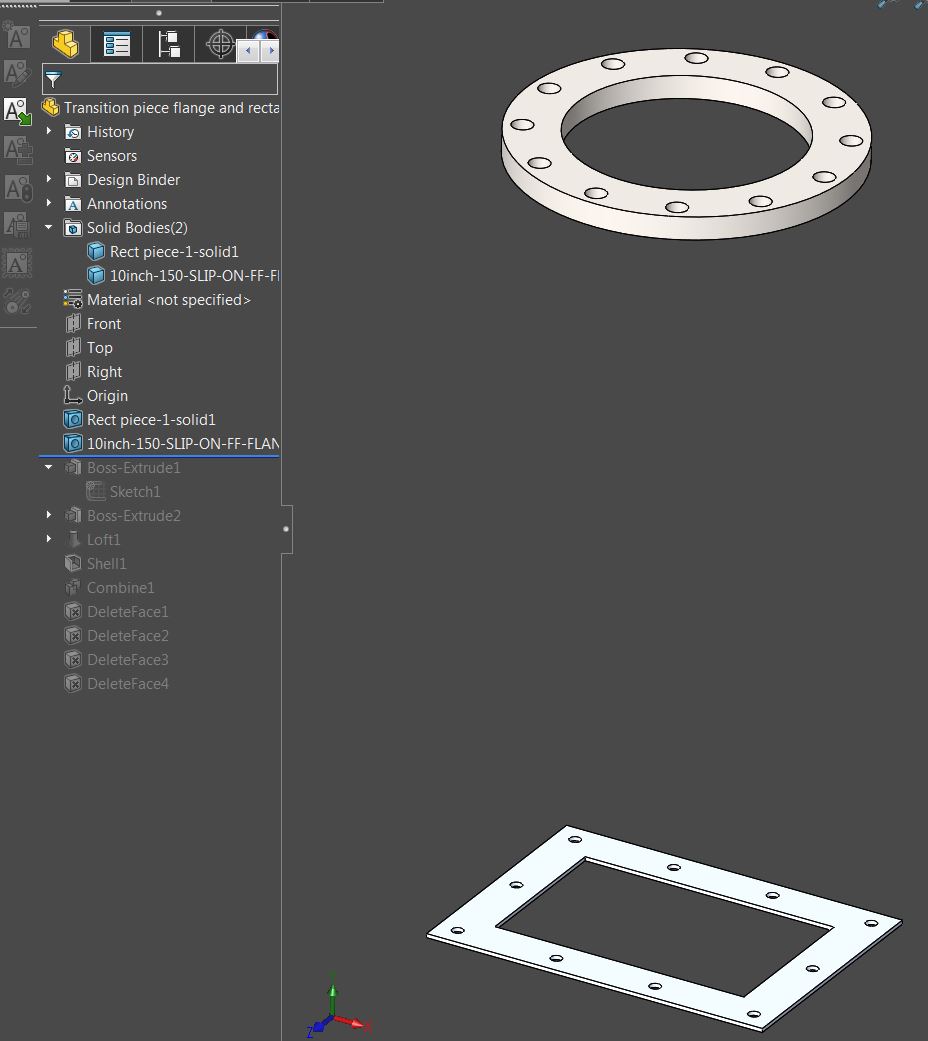The image size is (928, 1041).
Task: Expand the History folder
Action: pyautogui.click(x=48, y=131)
